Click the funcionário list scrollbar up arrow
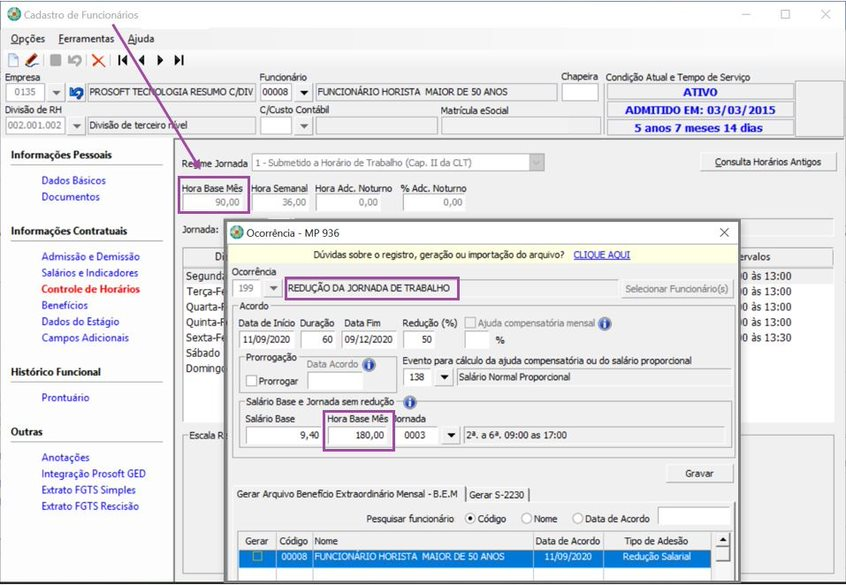The image size is (846, 585). 722,540
